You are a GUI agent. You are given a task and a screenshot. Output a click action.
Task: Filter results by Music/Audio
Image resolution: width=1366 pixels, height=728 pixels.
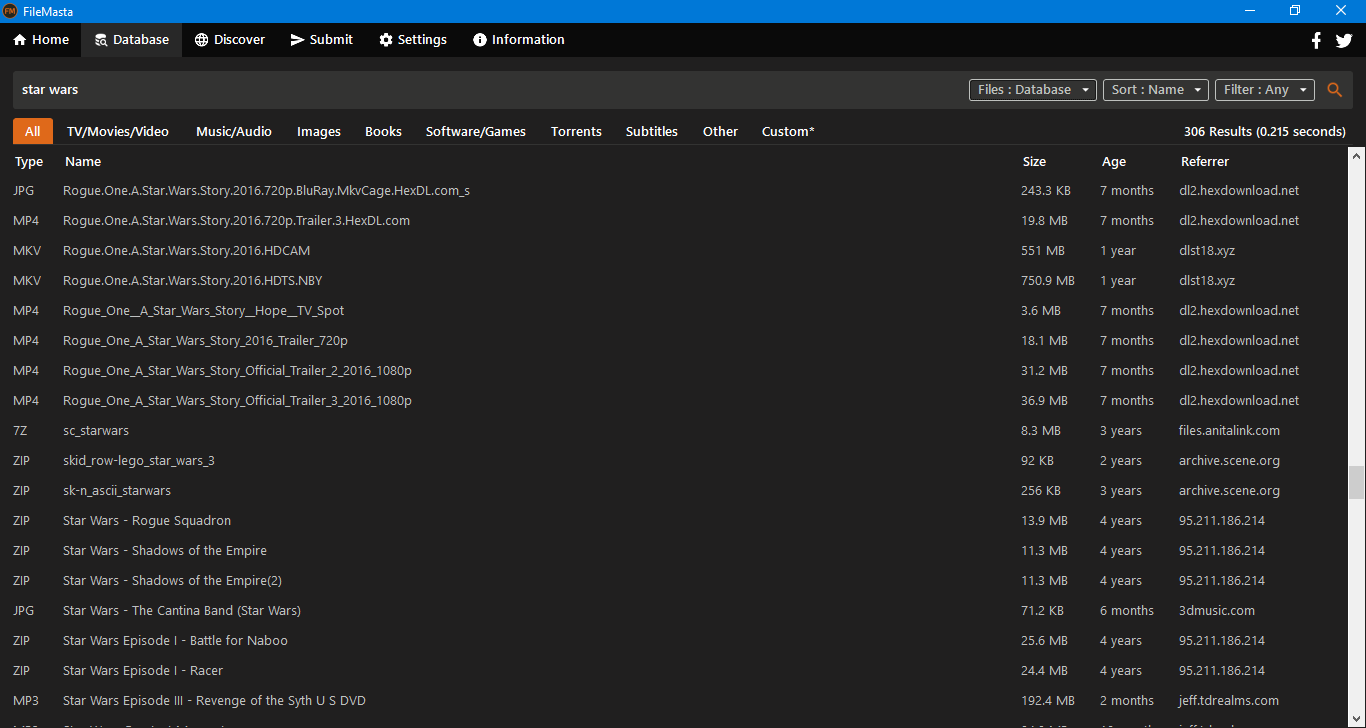coord(234,132)
